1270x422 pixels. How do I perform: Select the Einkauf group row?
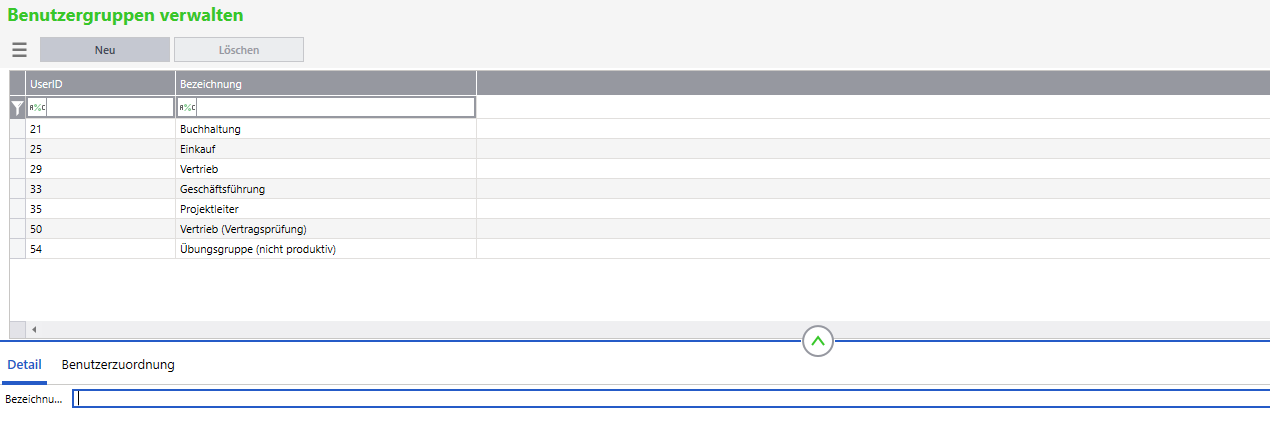[198, 149]
